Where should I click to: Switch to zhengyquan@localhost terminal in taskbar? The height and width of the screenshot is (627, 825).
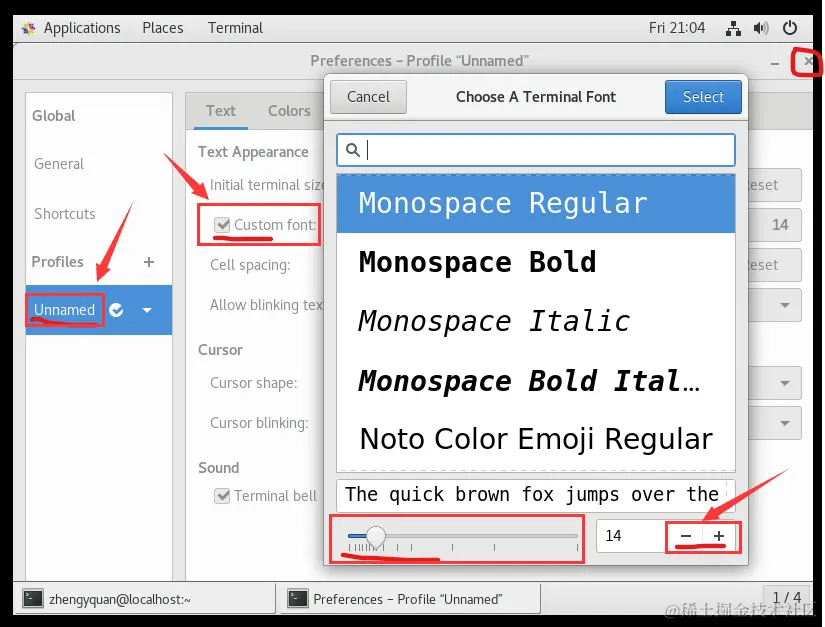click(145, 599)
